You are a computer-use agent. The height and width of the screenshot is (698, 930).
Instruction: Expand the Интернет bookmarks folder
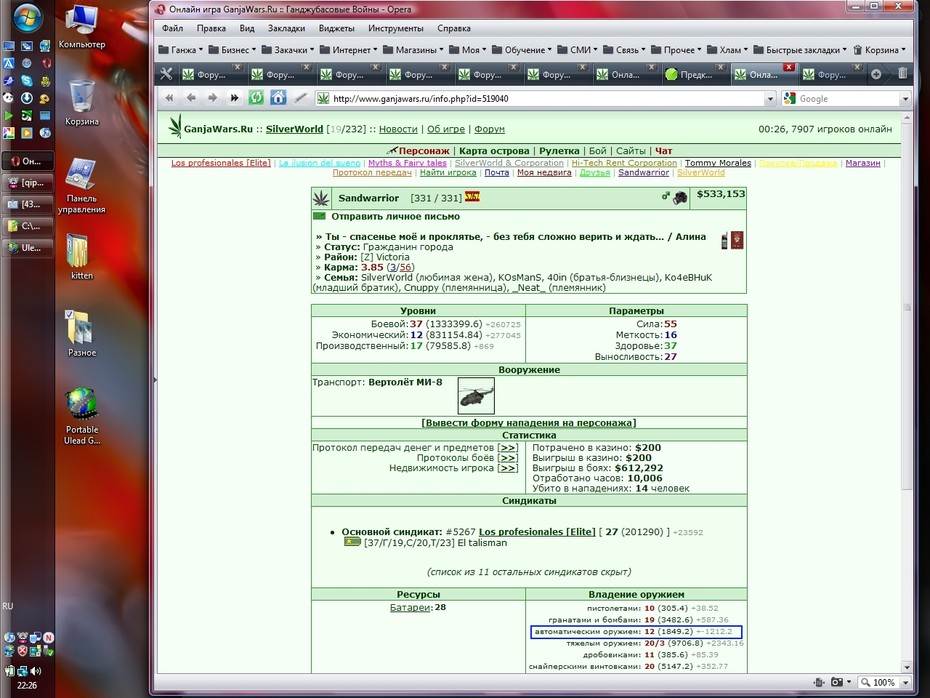[x=349, y=50]
